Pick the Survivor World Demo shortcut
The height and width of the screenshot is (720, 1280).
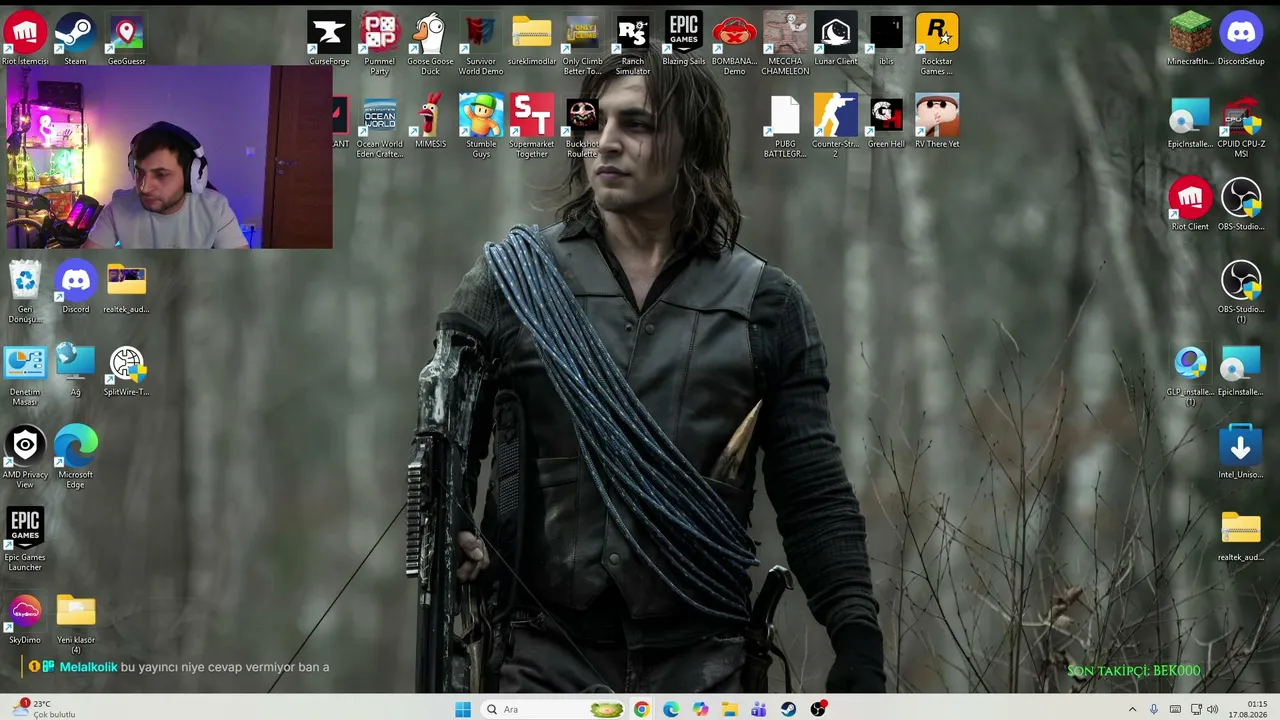pyautogui.click(x=481, y=44)
